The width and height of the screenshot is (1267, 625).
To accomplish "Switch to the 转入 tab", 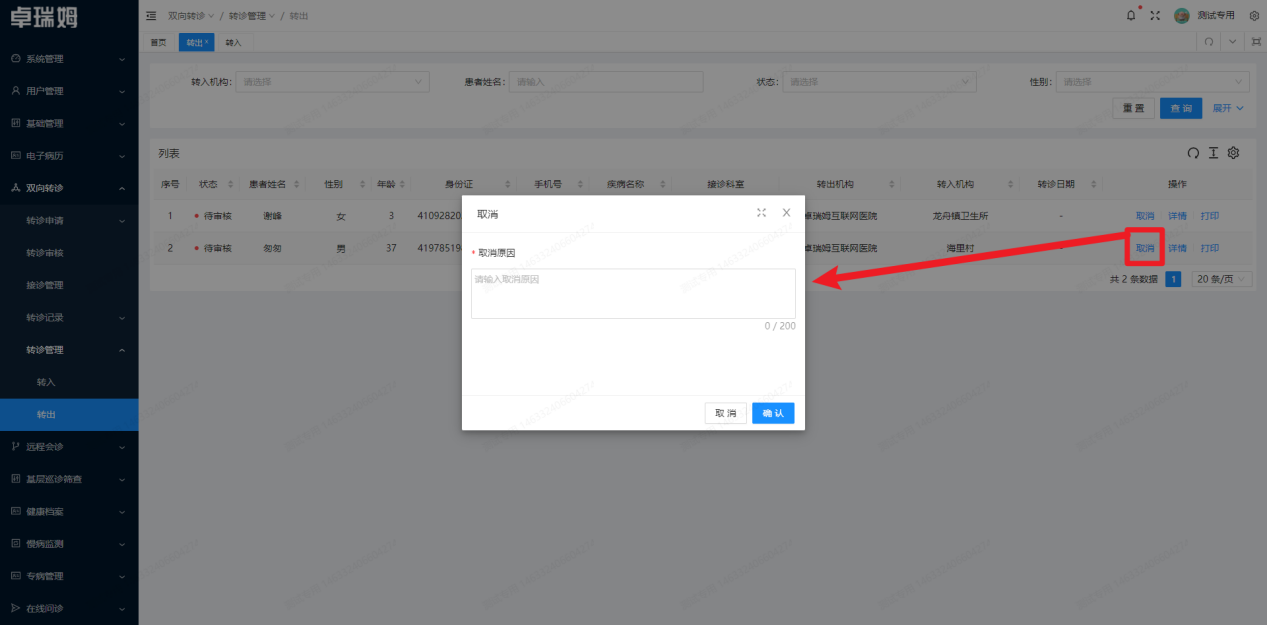I will (233, 42).
